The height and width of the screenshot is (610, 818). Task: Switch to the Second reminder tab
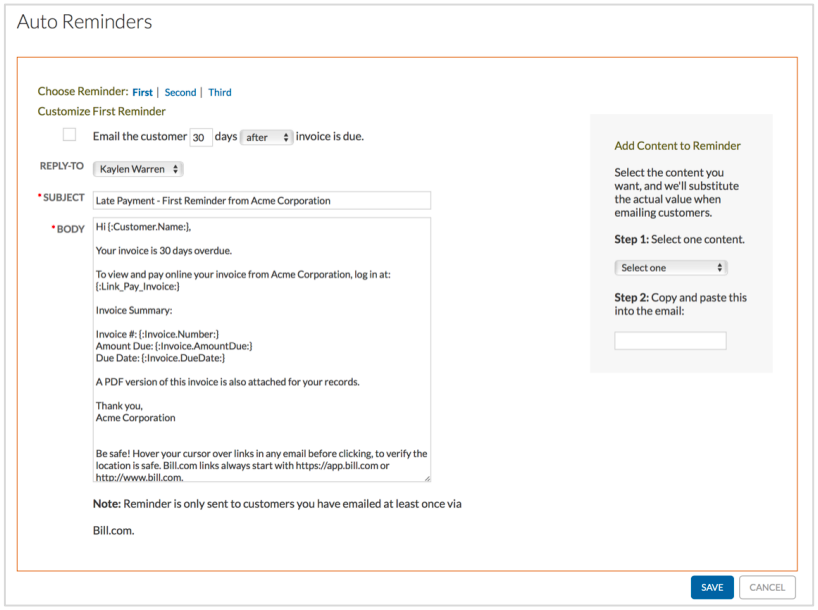pos(180,92)
